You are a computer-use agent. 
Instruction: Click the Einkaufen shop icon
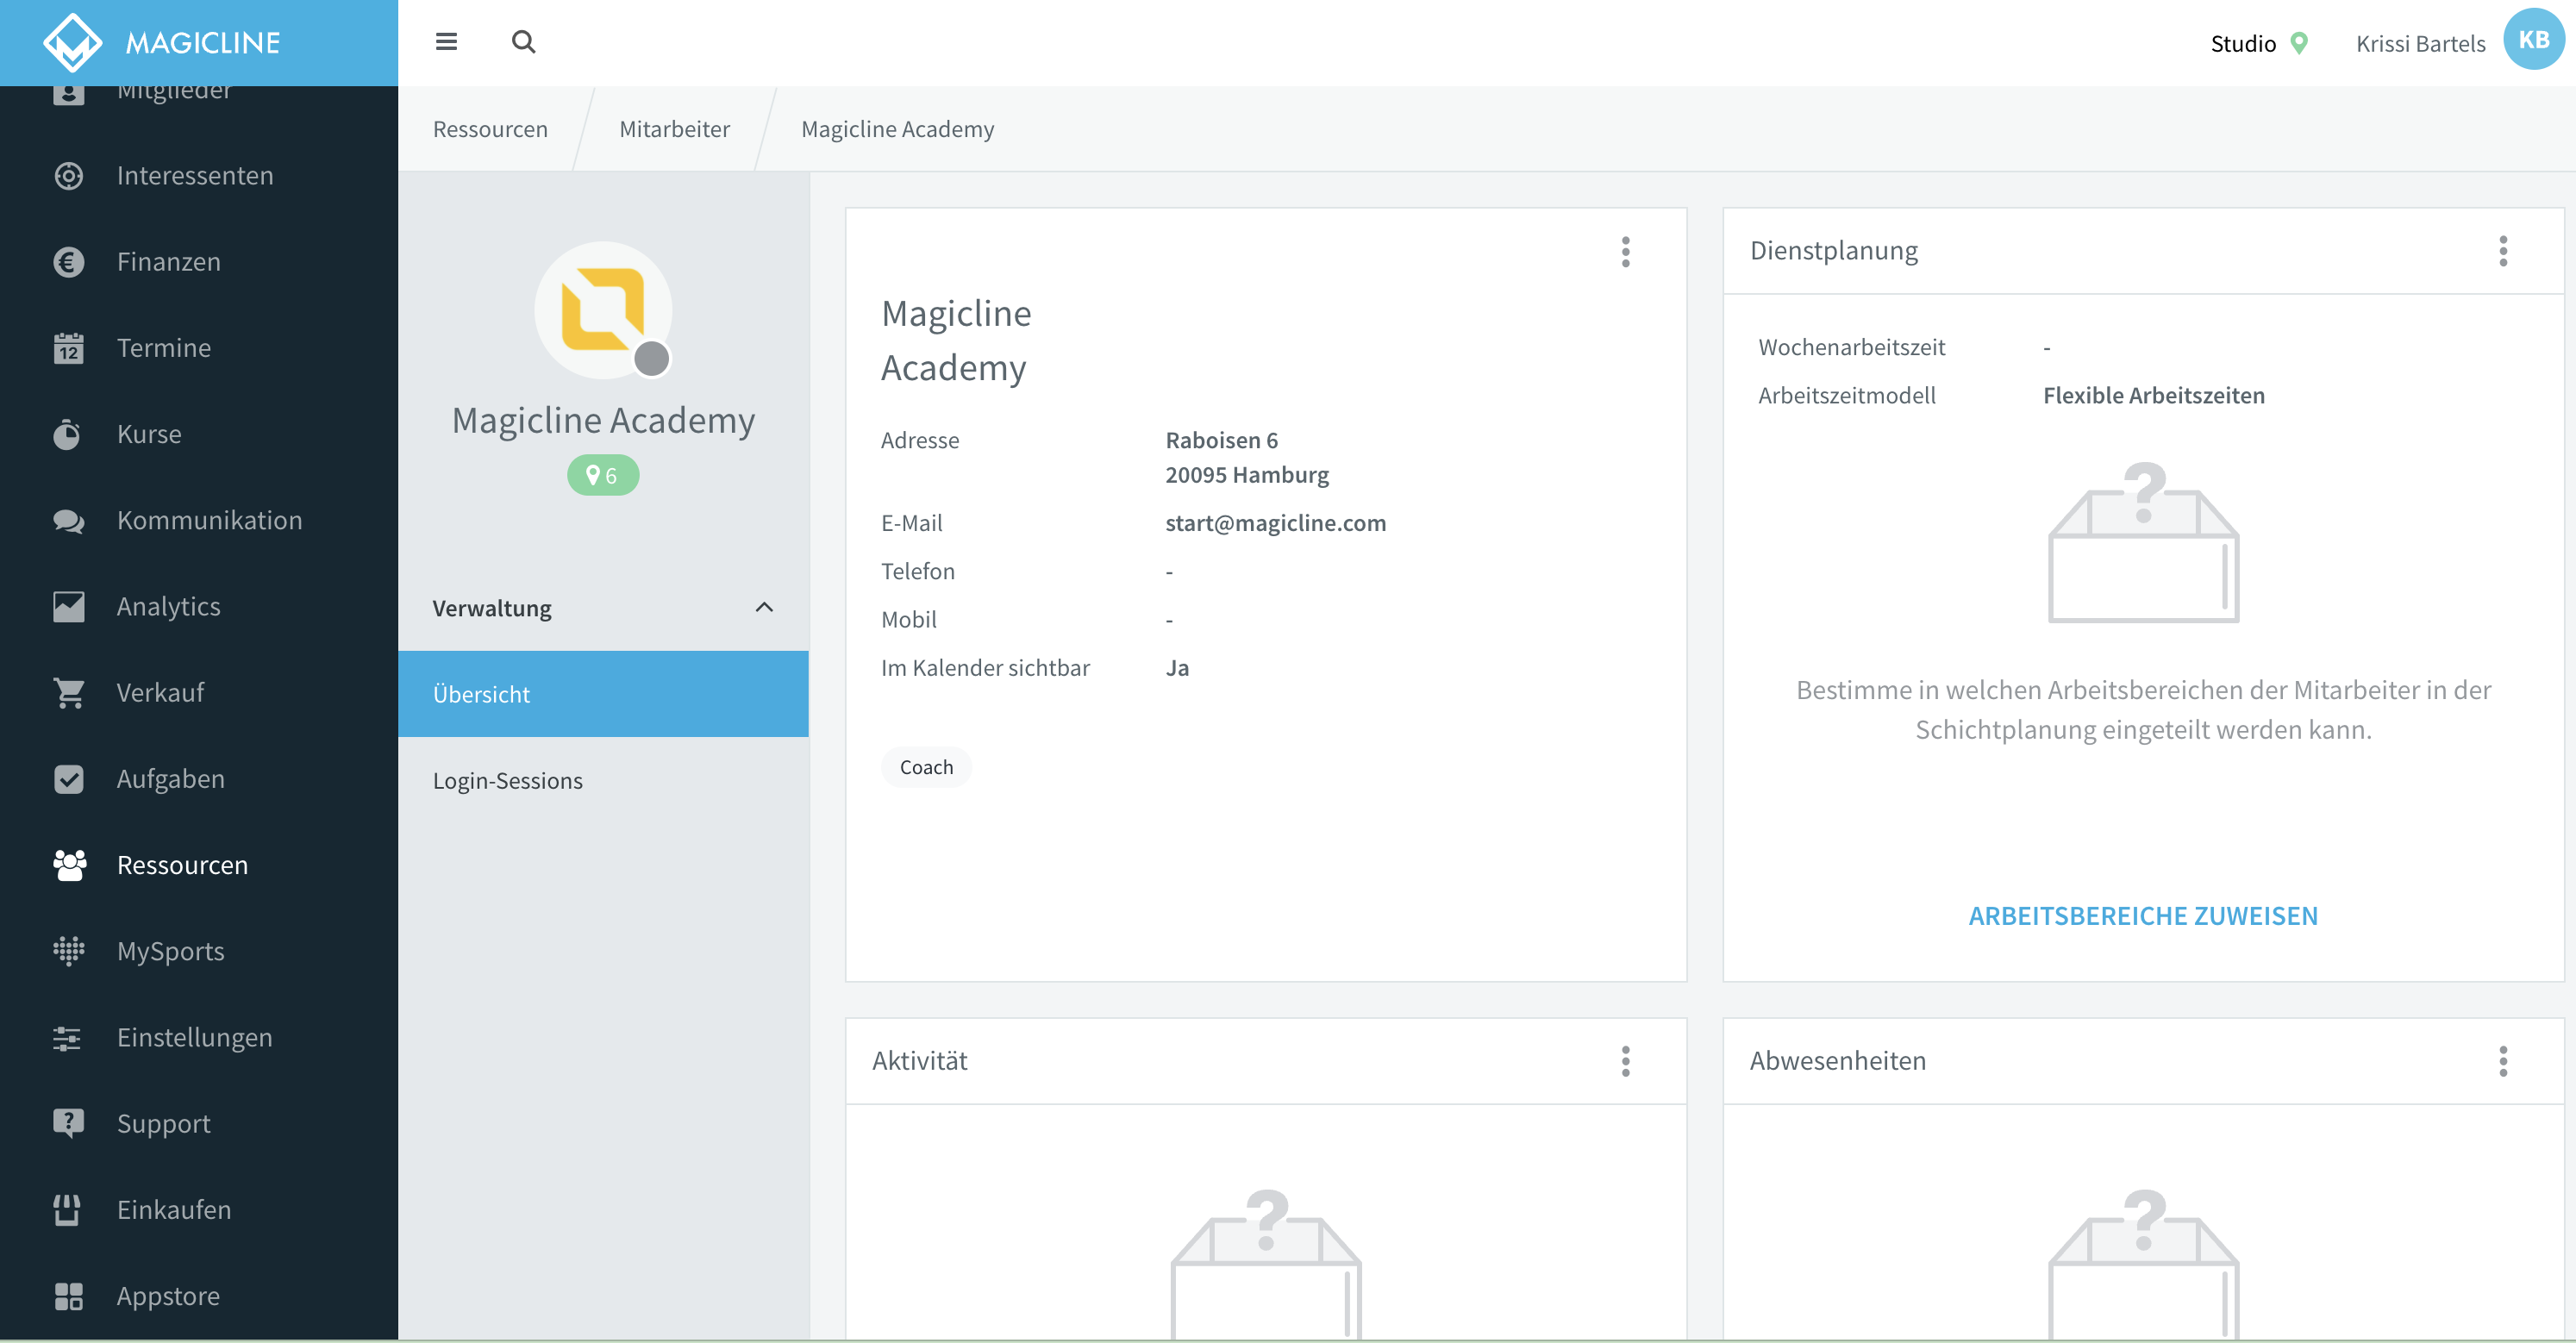coord(67,1210)
